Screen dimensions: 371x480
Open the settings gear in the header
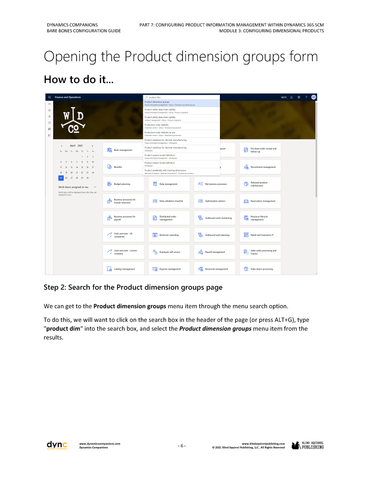[299, 97]
